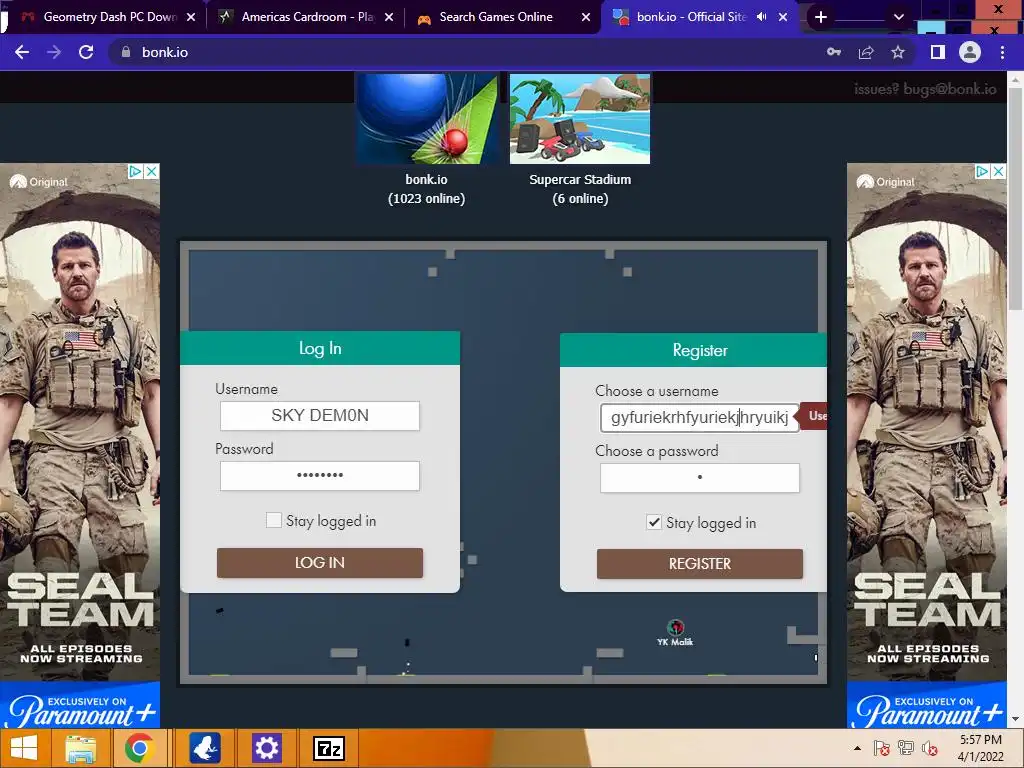Click the REGISTER button
The height and width of the screenshot is (768, 1024).
[x=699, y=564]
